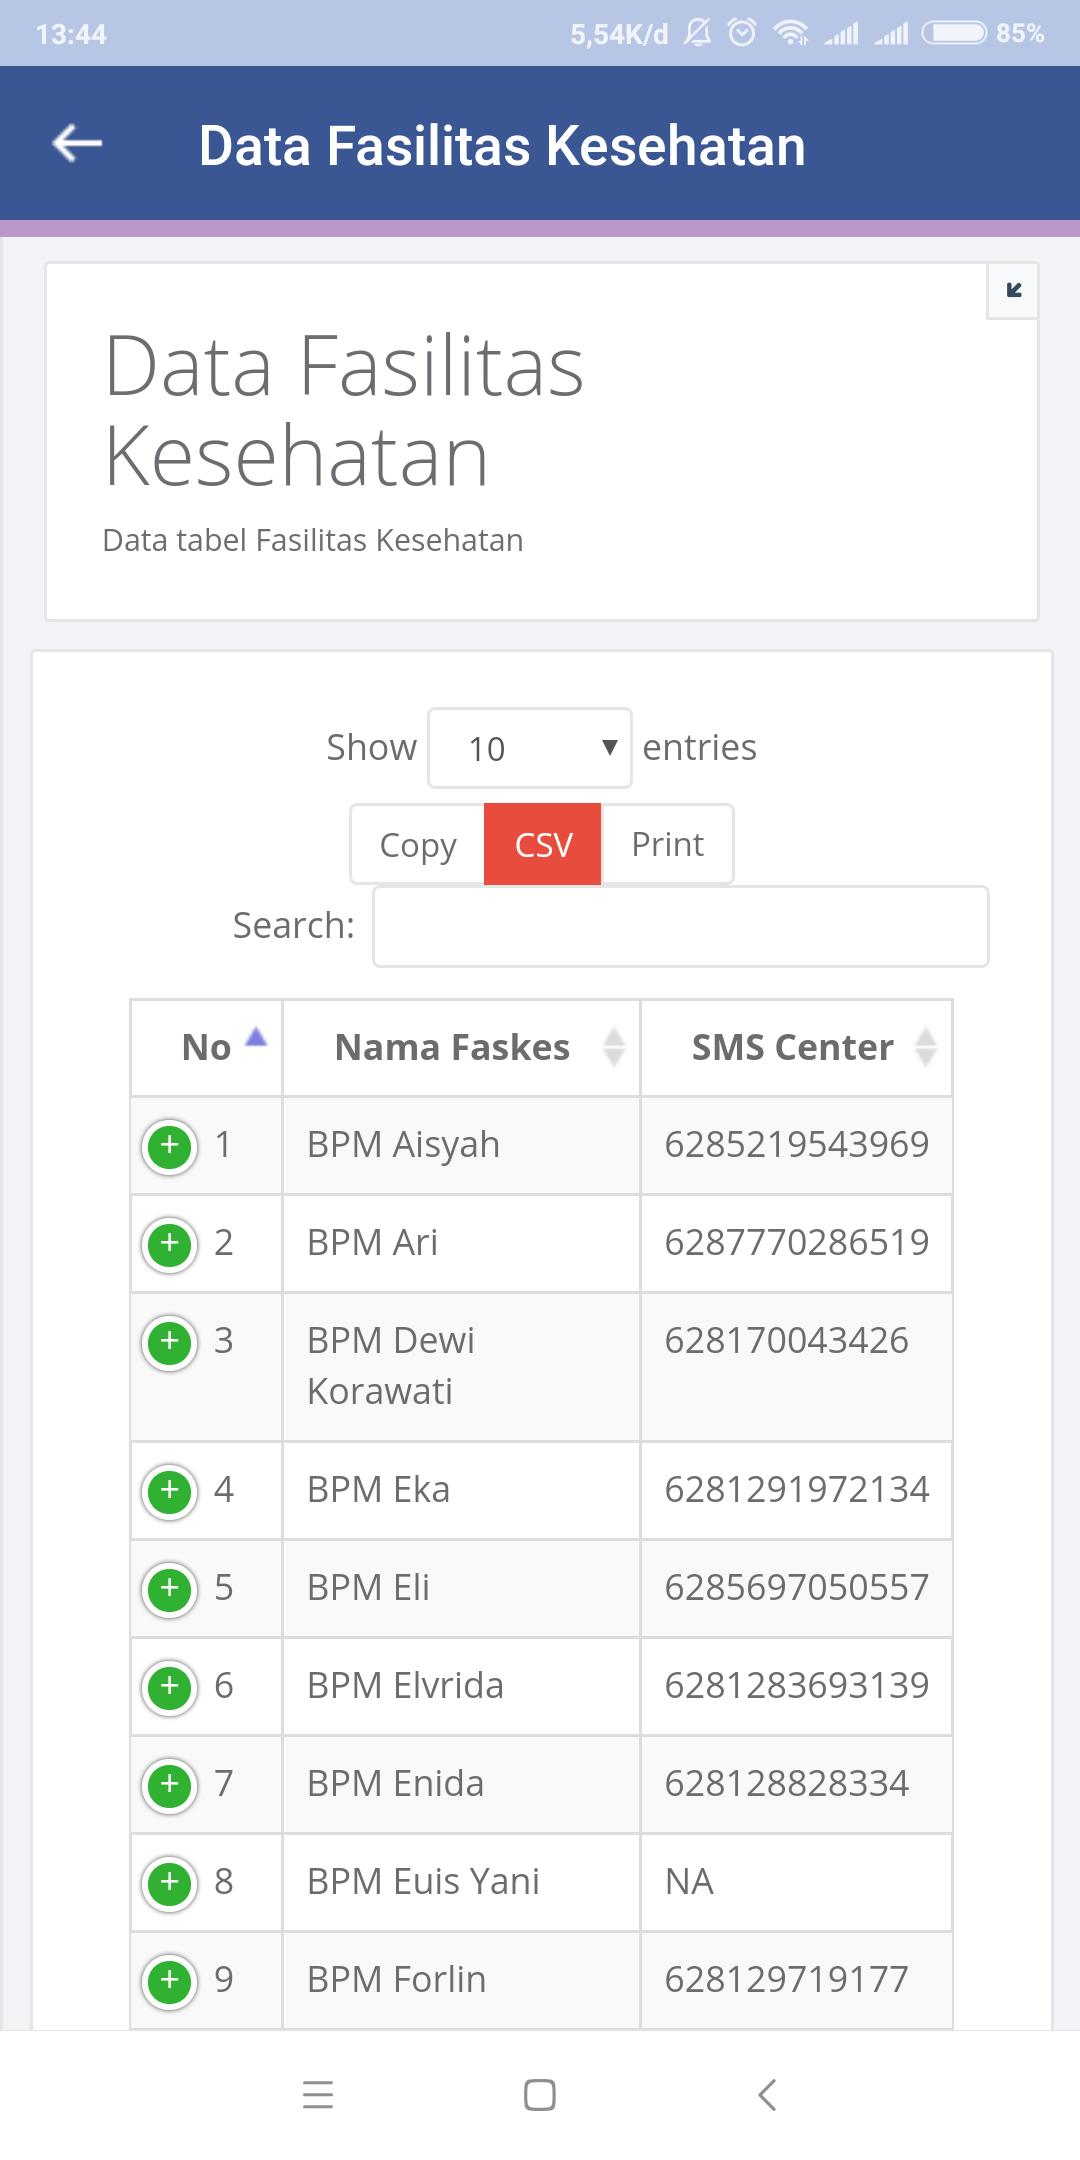
Task: Click green plus icon for BPM Elvrida
Action: pos(169,1687)
